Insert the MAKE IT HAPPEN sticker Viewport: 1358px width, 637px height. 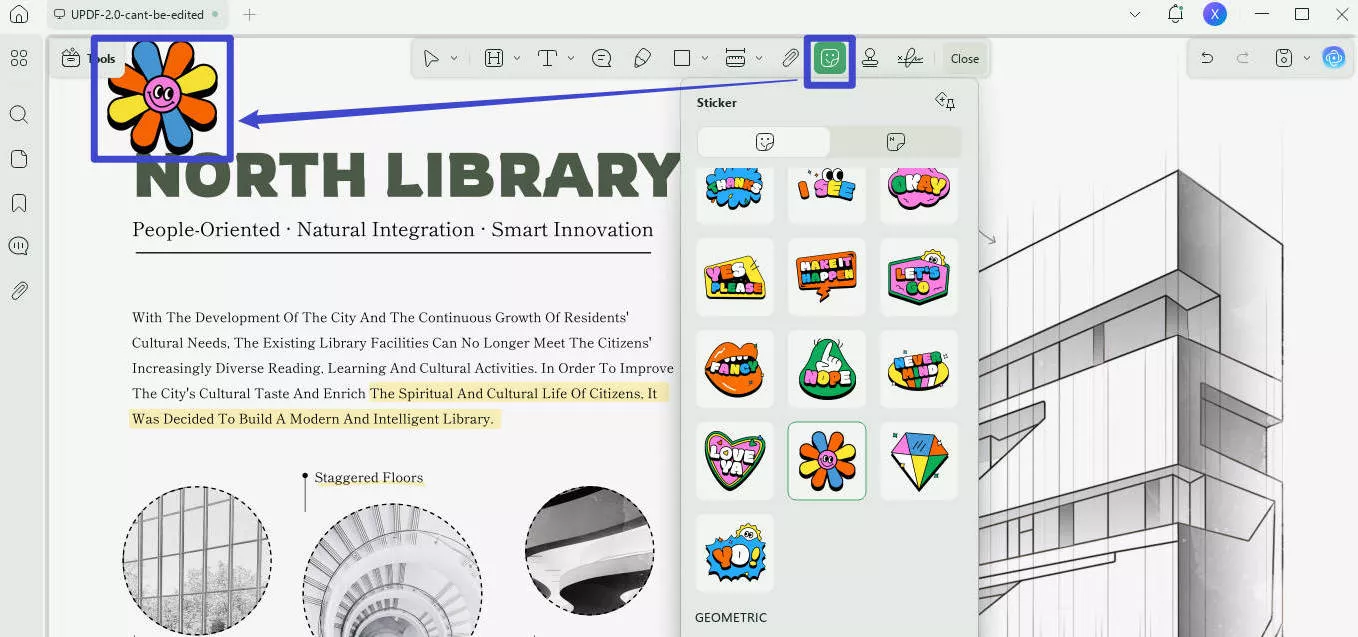[x=827, y=277]
